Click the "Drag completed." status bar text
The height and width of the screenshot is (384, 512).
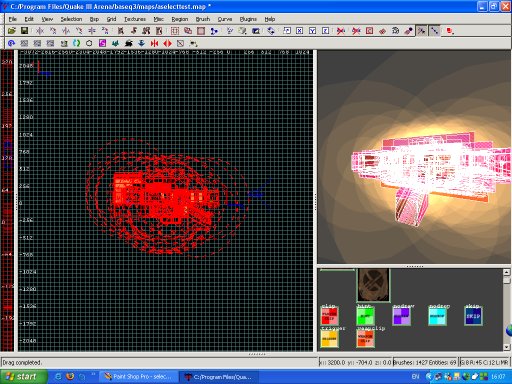[22, 362]
